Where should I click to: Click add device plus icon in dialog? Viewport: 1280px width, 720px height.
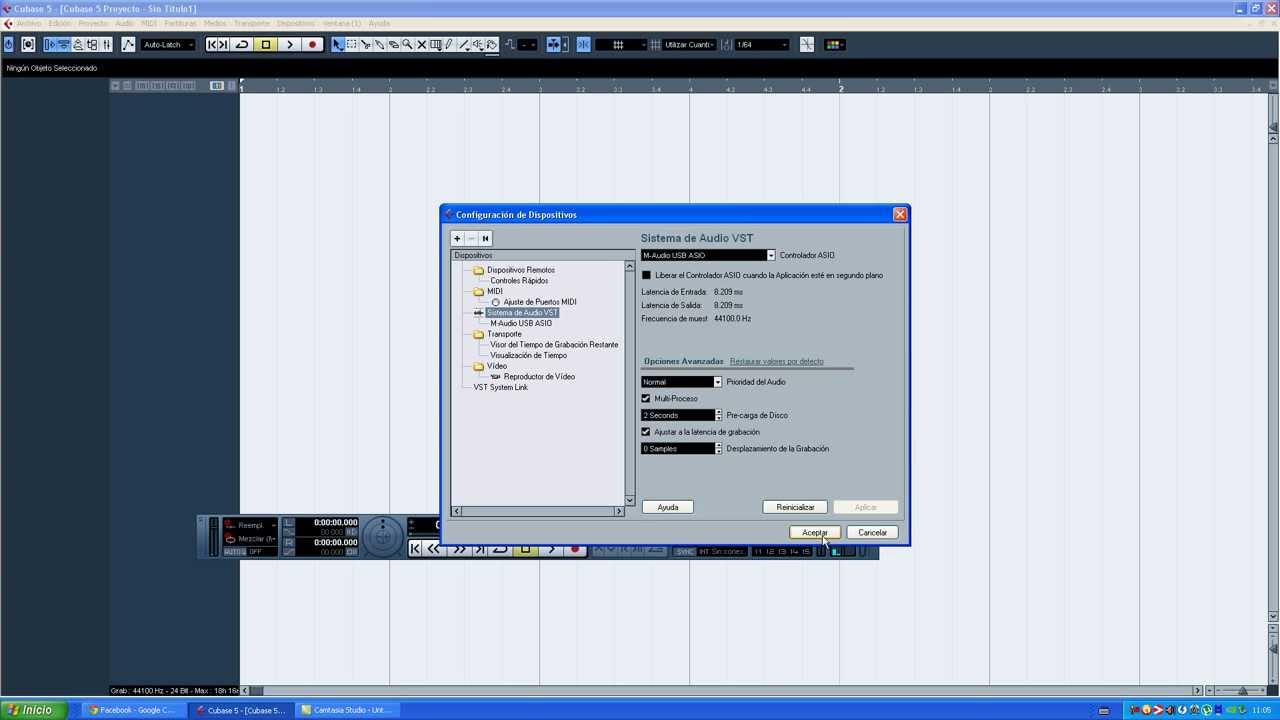(x=457, y=238)
